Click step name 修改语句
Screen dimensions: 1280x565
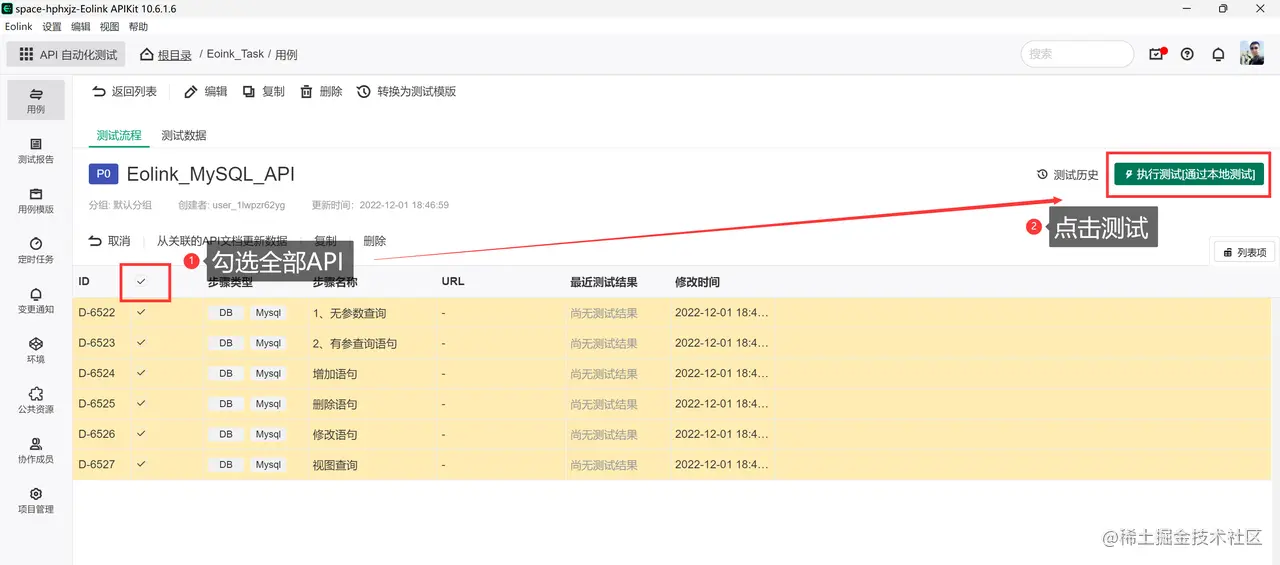pyautogui.click(x=335, y=434)
